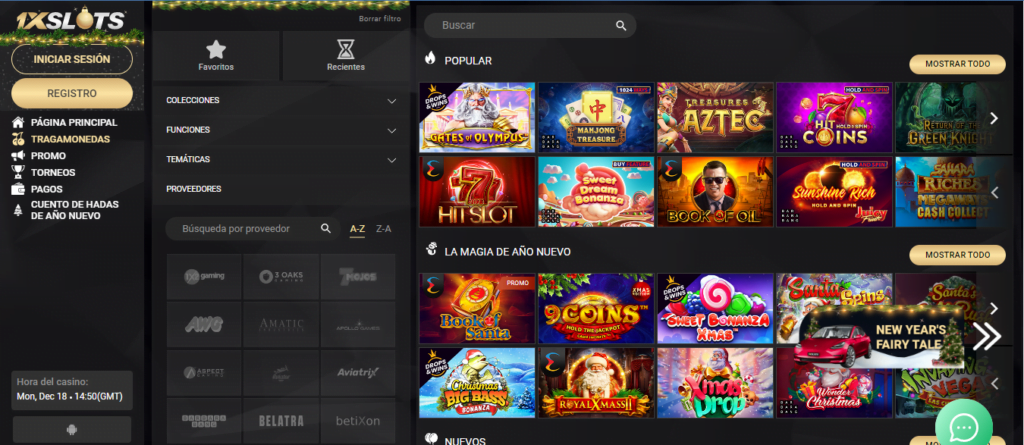Open Xmas Drop game thumbnail
Viewport: 1024px width, 445px height.
click(x=715, y=383)
